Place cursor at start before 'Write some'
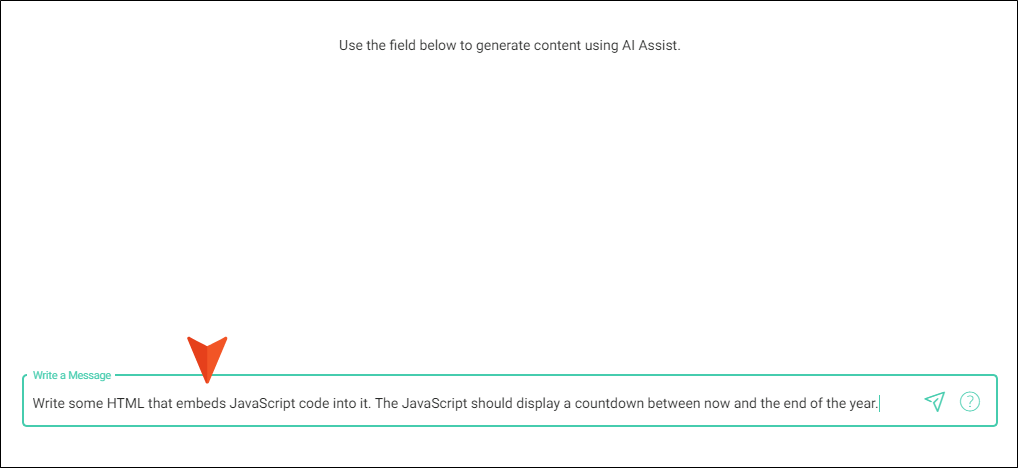The width and height of the screenshot is (1018, 468). pyautogui.click(x=33, y=403)
